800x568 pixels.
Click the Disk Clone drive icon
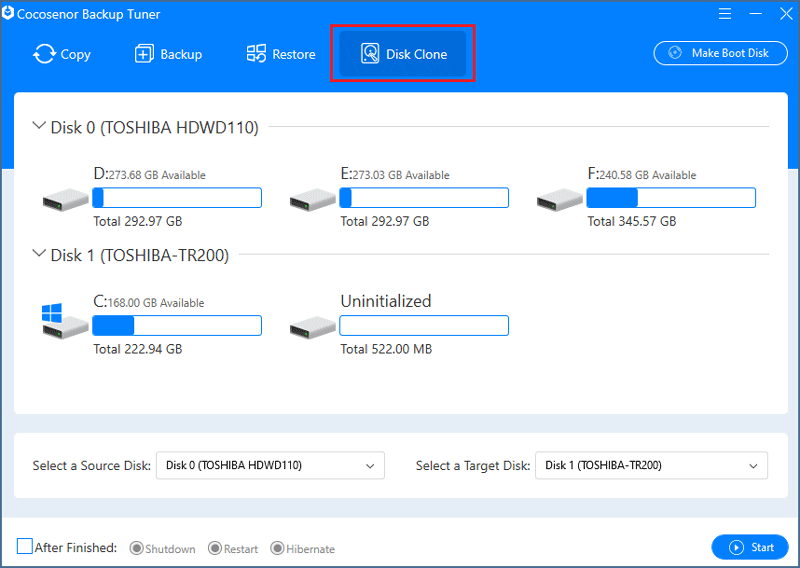click(370, 54)
